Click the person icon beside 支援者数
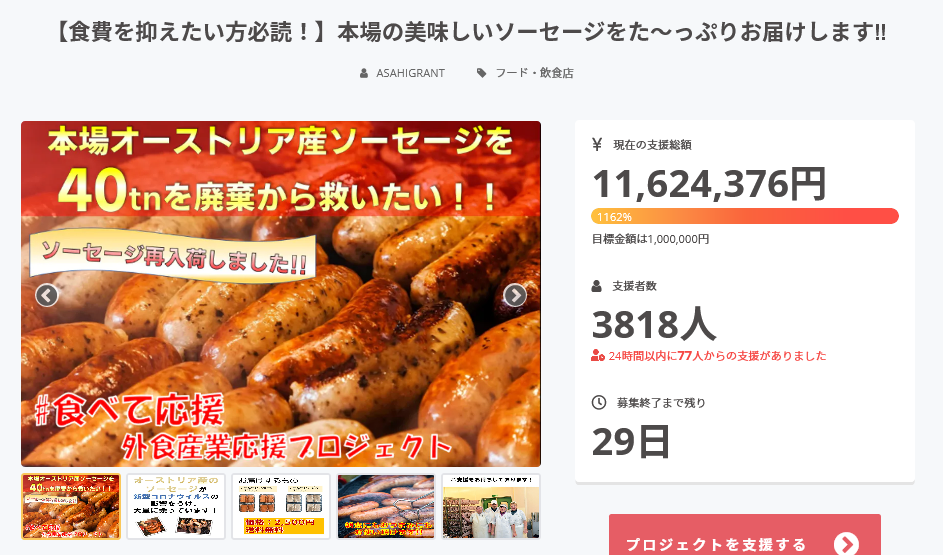 tap(597, 286)
